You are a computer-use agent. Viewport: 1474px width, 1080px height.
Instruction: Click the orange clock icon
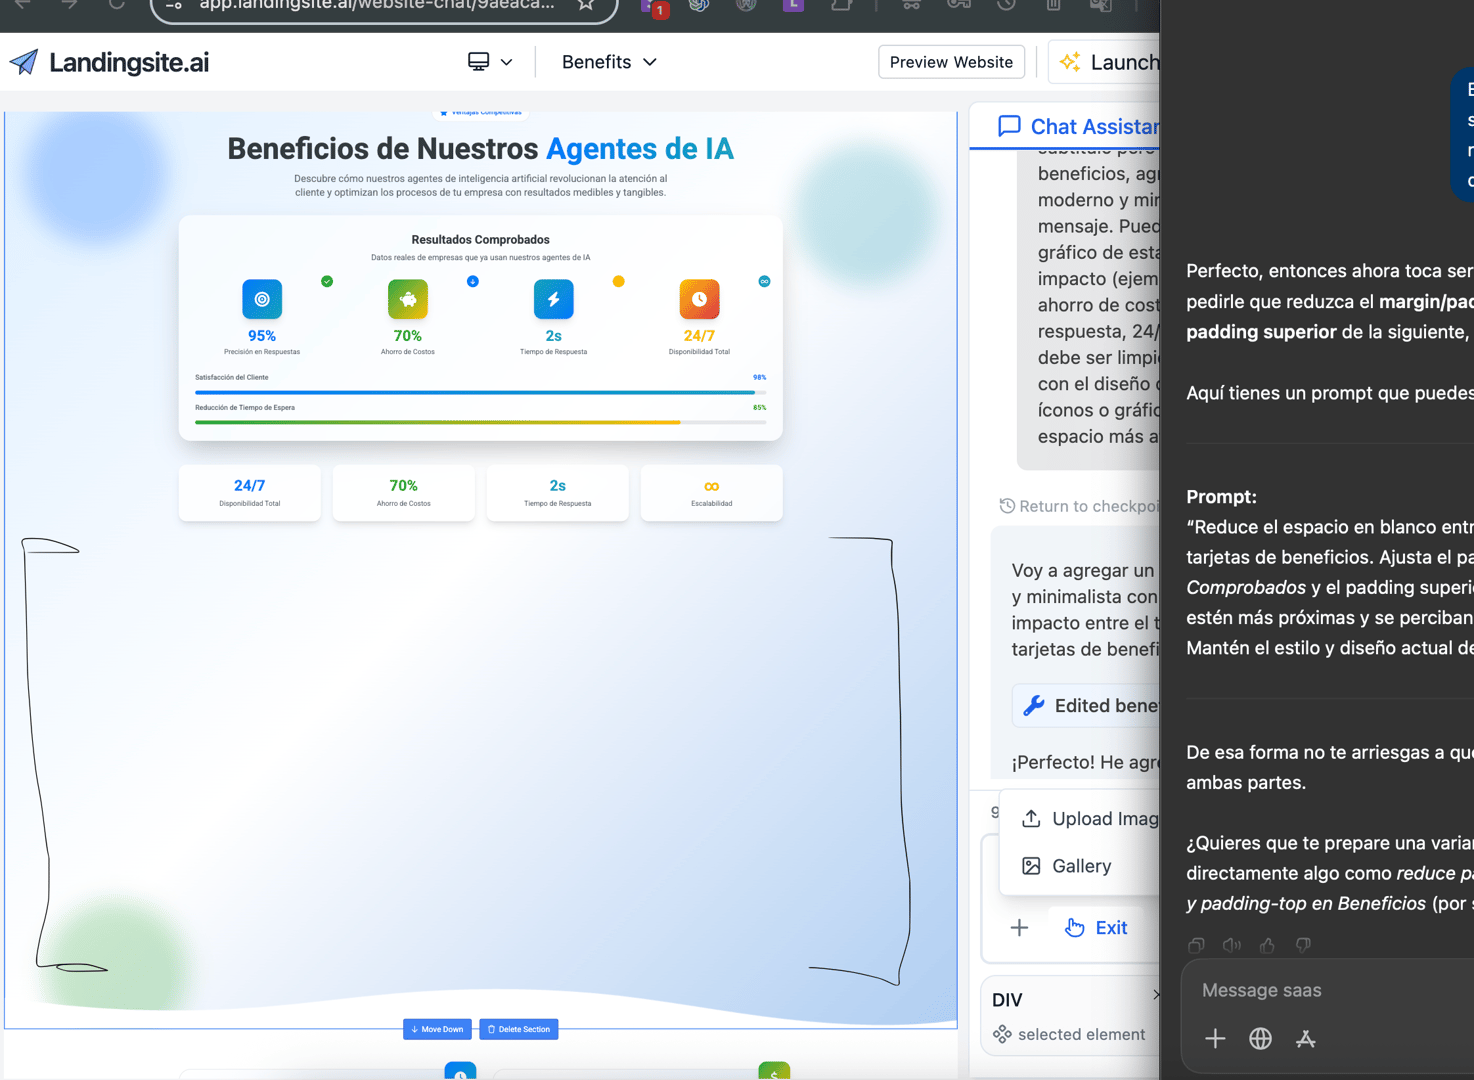[x=699, y=299]
